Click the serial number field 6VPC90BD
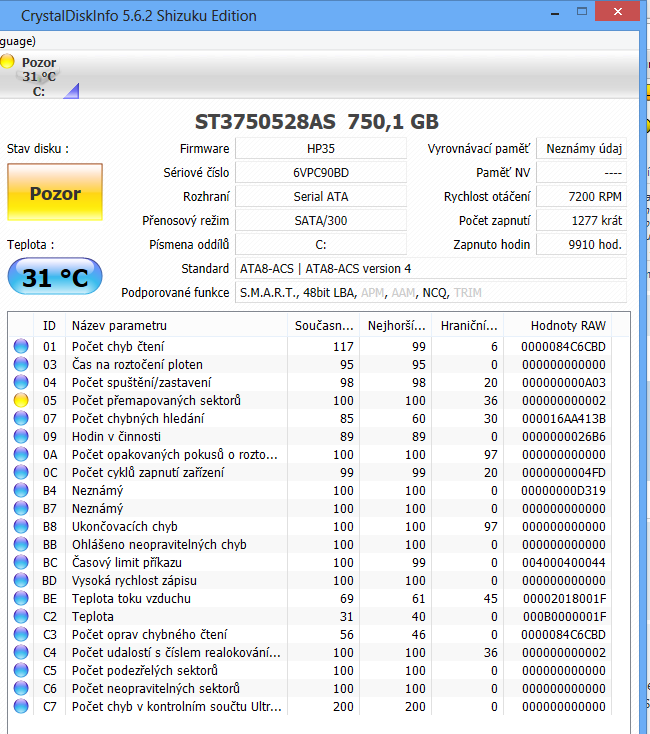 pos(321,172)
